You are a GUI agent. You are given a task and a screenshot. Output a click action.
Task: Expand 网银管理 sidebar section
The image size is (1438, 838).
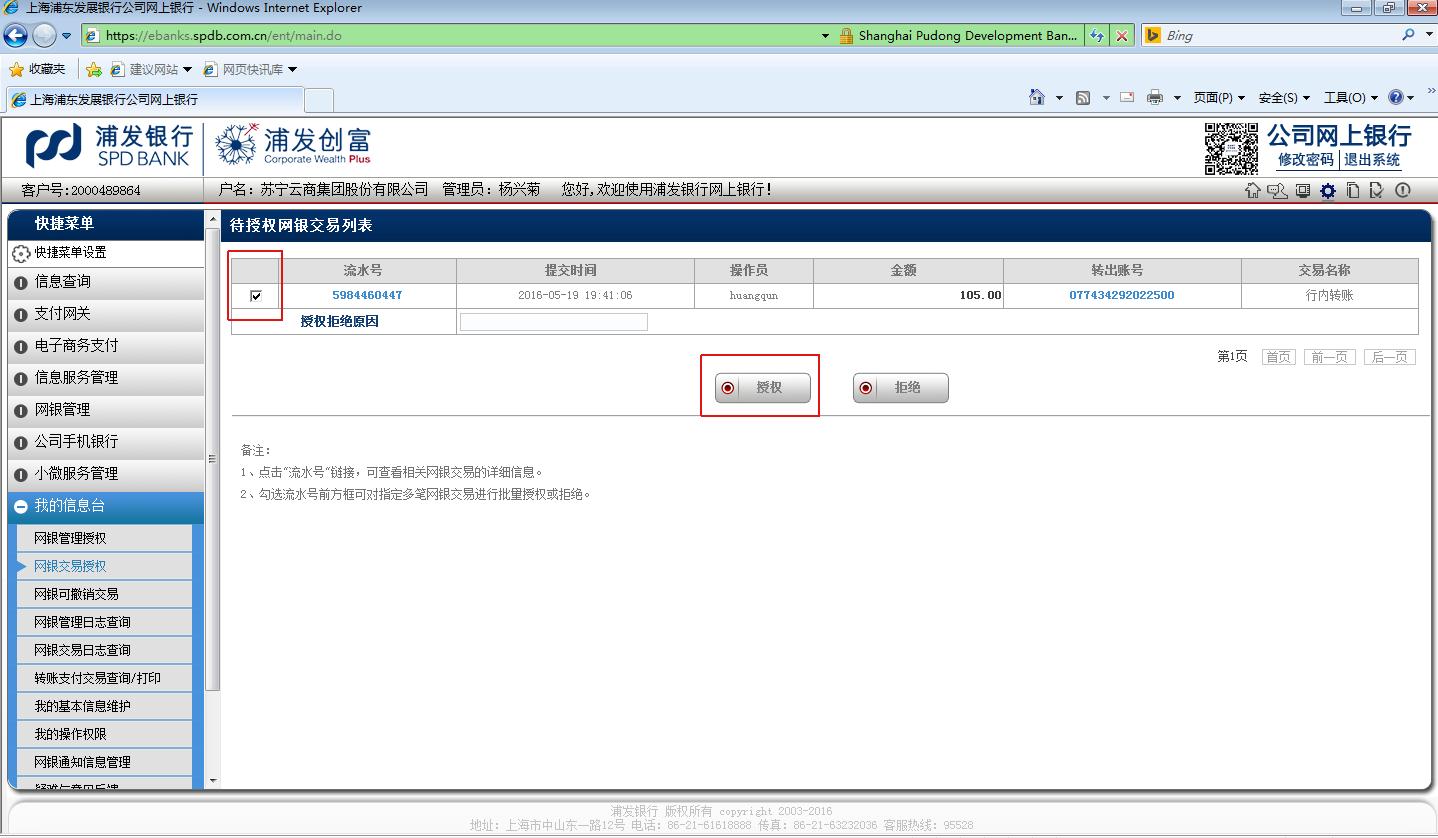tap(105, 410)
